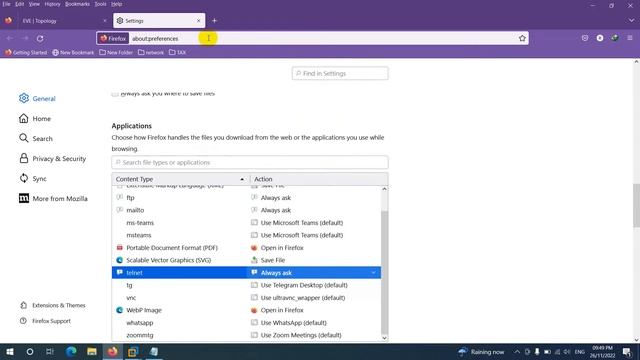Open the extension icon beside the menu button
This screenshot has width=640, height=360.
(x=615, y=38)
